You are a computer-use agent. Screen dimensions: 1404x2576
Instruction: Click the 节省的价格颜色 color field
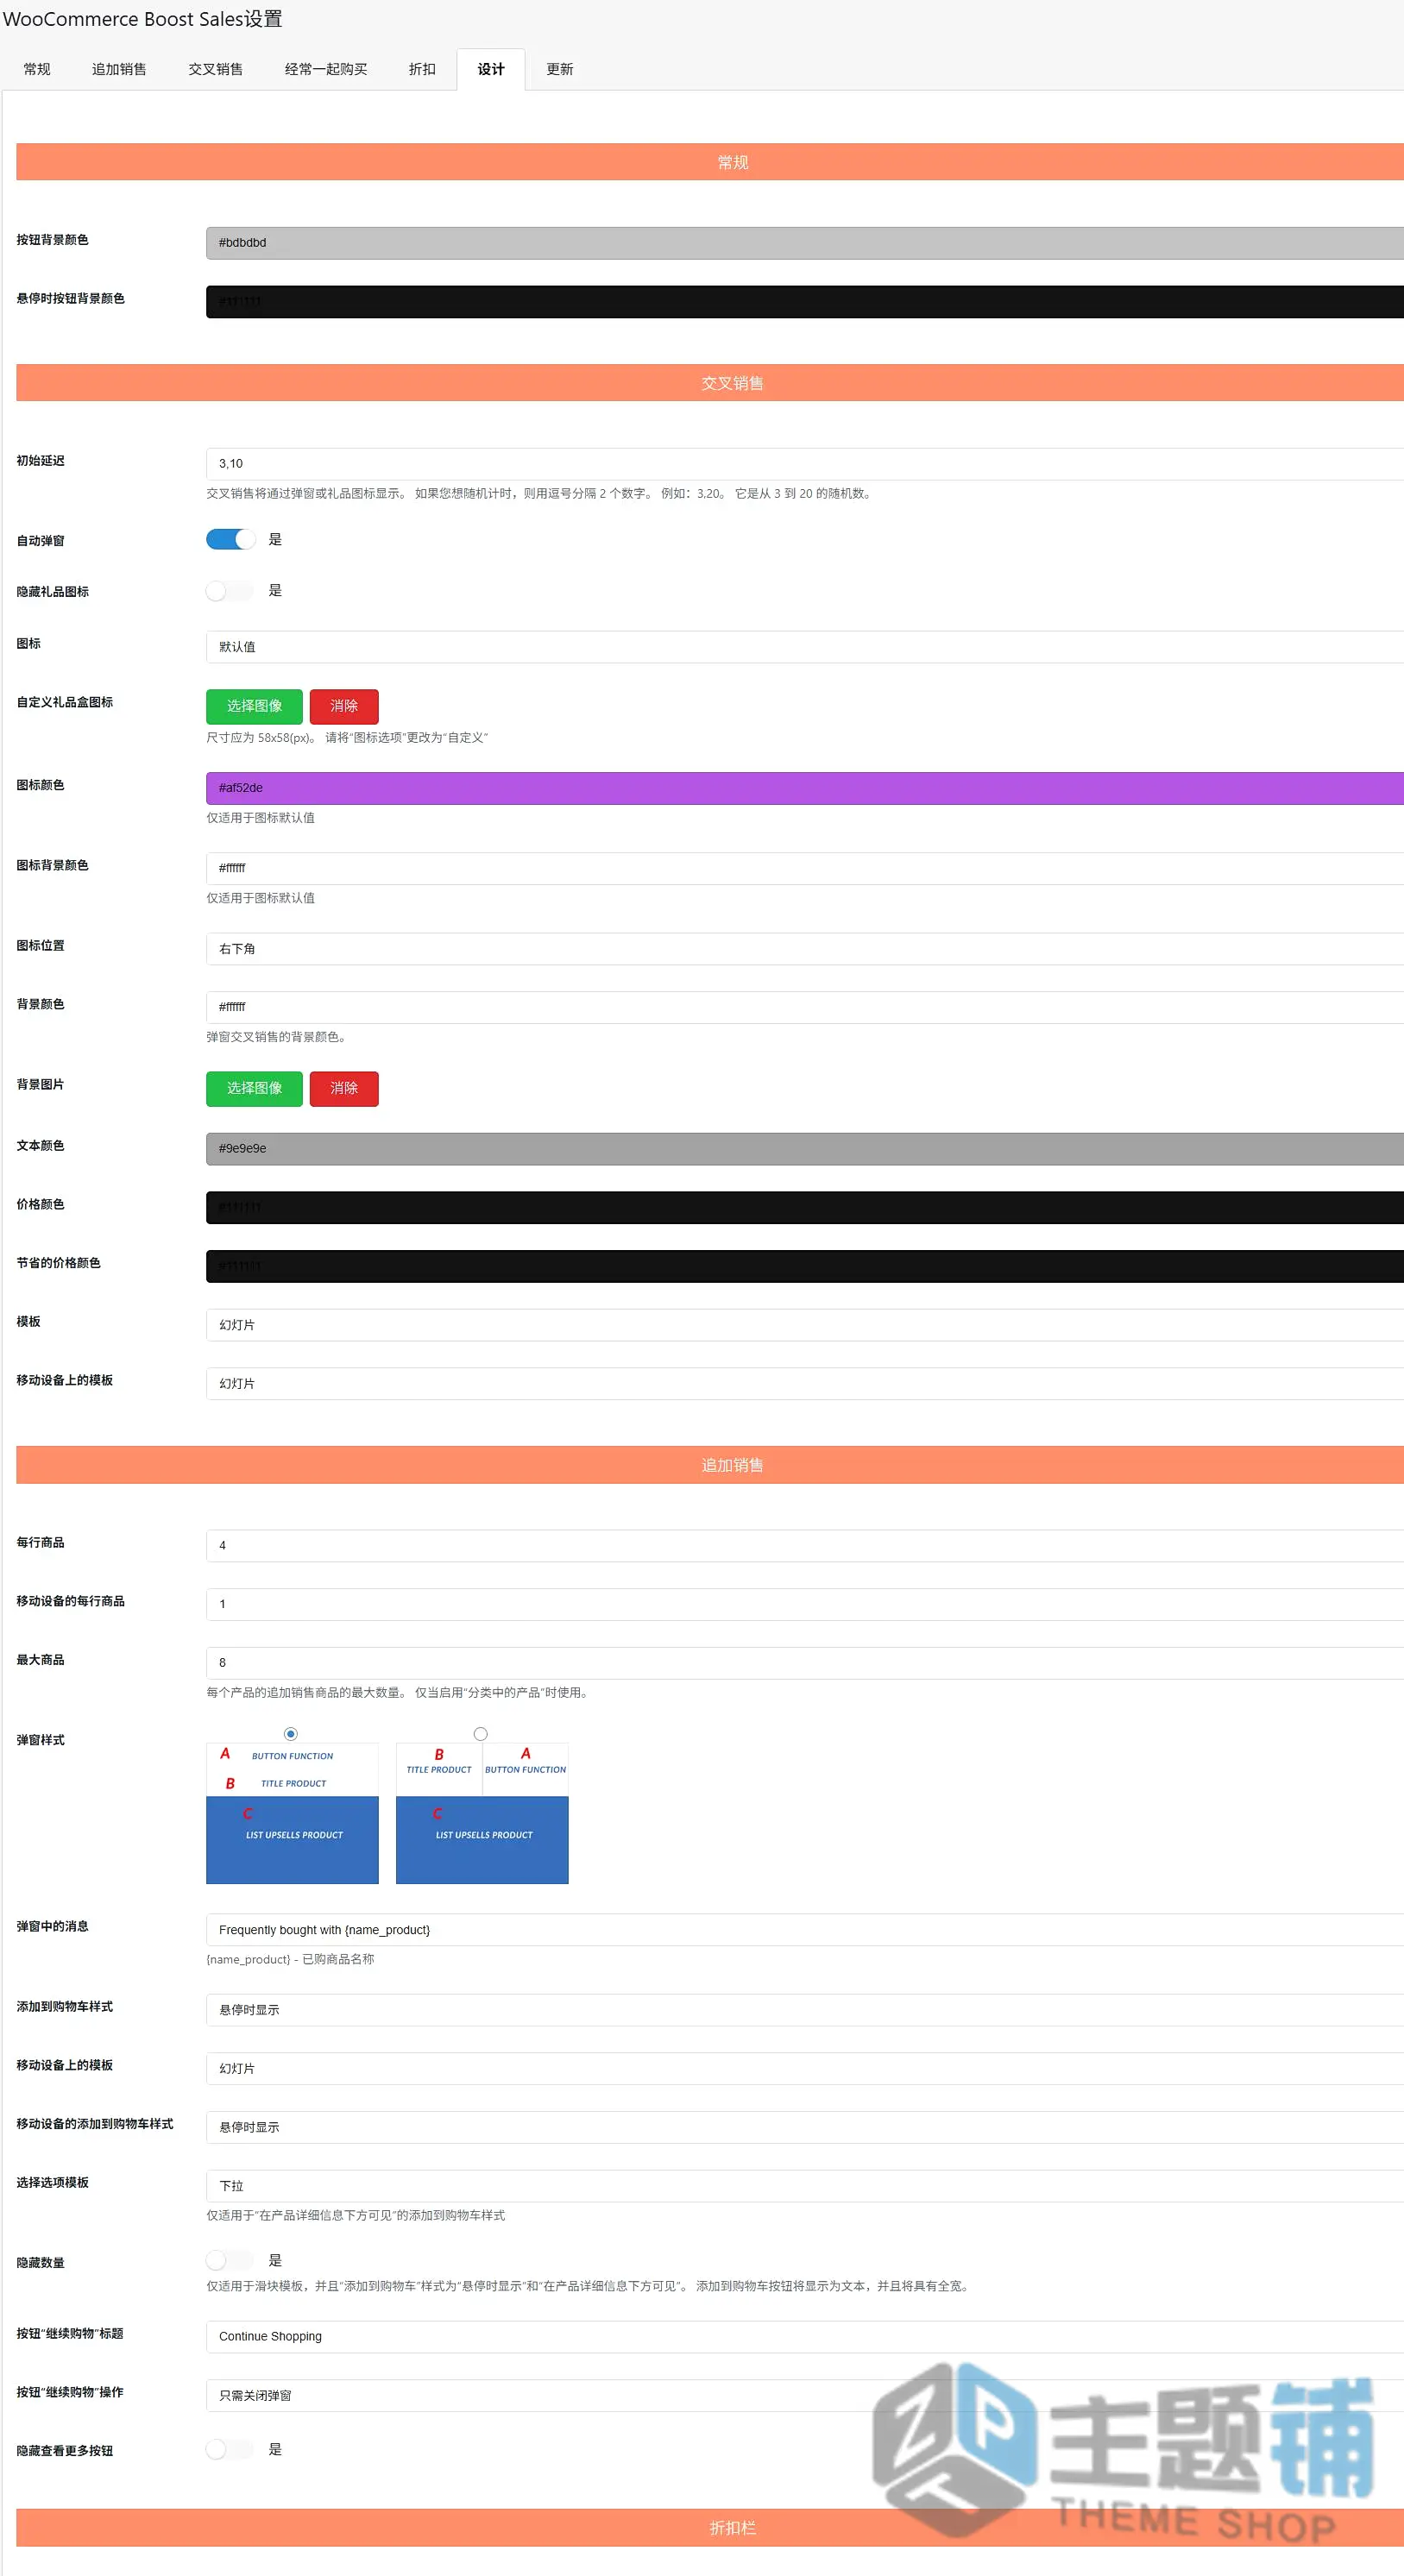(x=805, y=1266)
